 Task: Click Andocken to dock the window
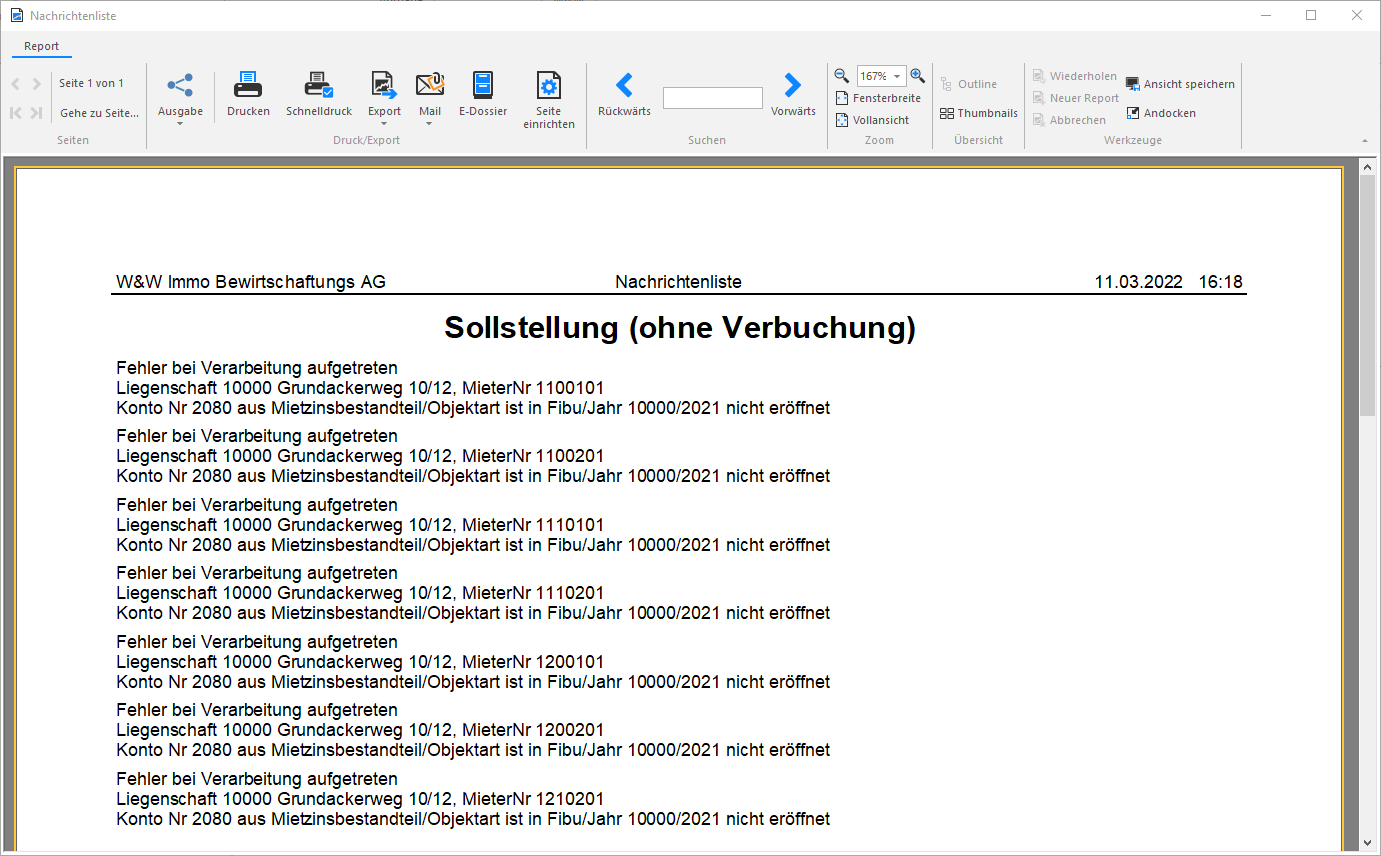coord(1161,113)
